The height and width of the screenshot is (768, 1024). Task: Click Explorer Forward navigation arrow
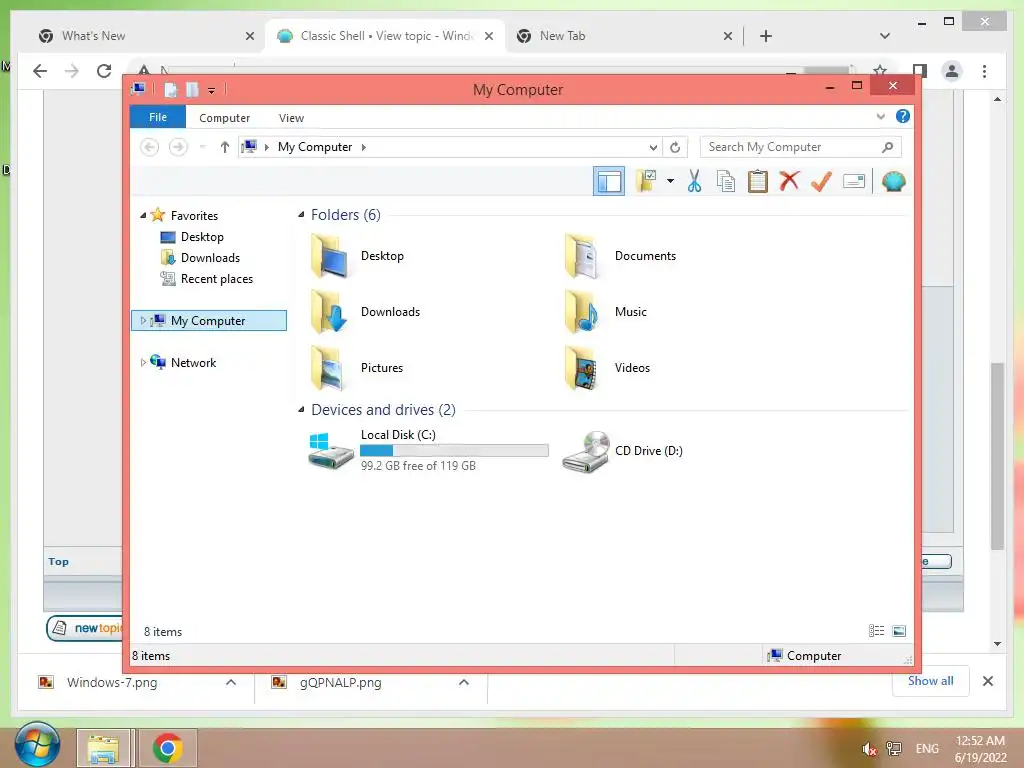[178, 147]
